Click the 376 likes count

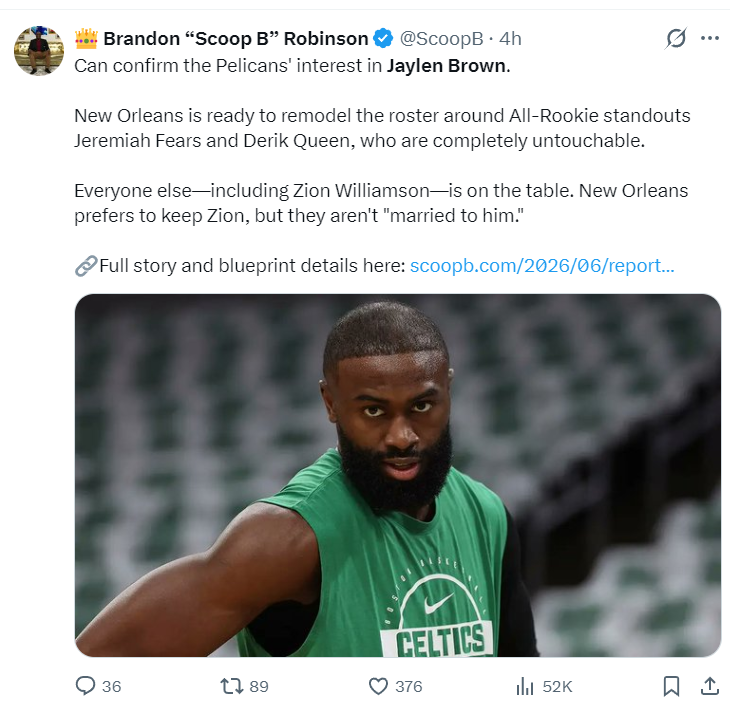tap(408, 686)
